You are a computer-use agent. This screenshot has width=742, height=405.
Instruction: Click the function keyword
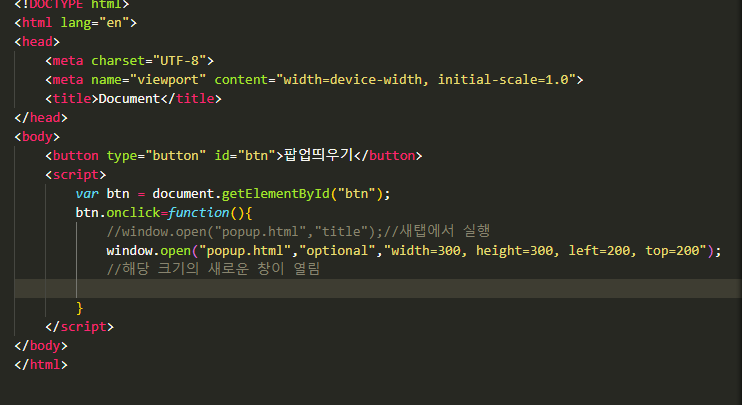(x=198, y=212)
